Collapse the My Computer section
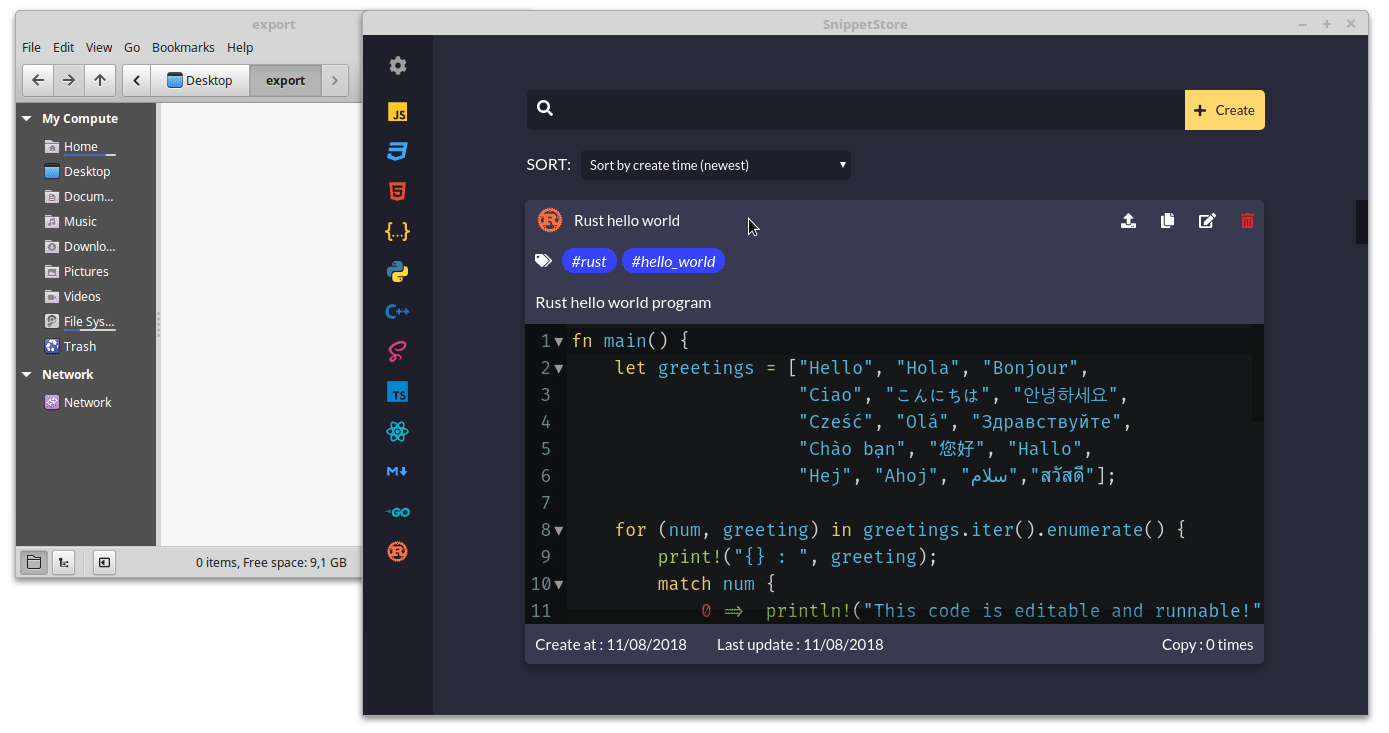The width and height of the screenshot is (1389, 733). pyautogui.click(x=27, y=119)
